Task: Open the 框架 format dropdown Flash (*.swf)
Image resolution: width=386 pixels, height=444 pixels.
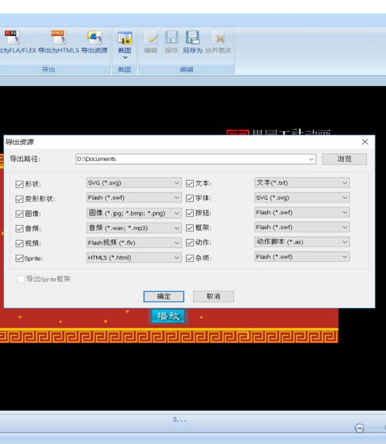Action: [x=302, y=227]
